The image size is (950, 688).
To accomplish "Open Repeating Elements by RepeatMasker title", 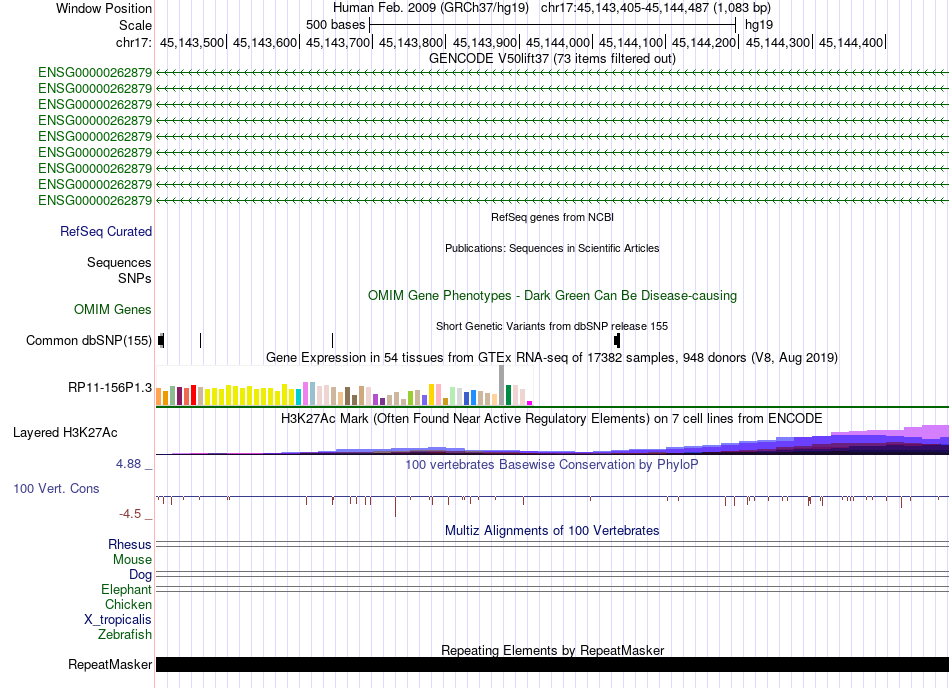I will tap(552, 650).
